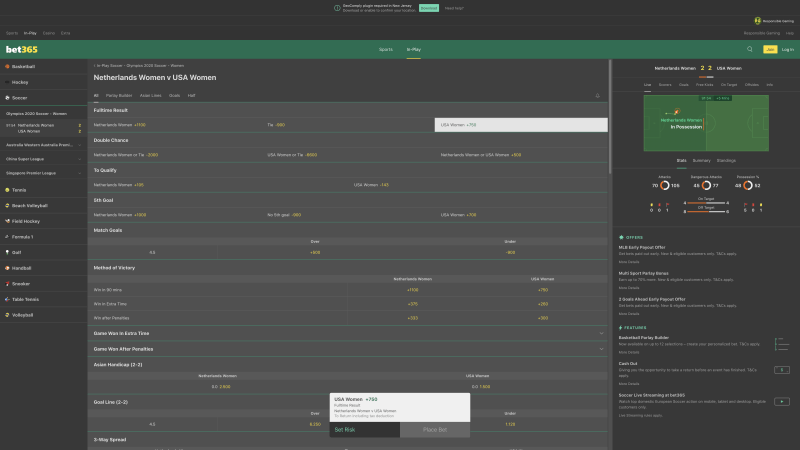Click the Cash Out feature icon
The width and height of the screenshot is (800, 450).
click(780, 371)
